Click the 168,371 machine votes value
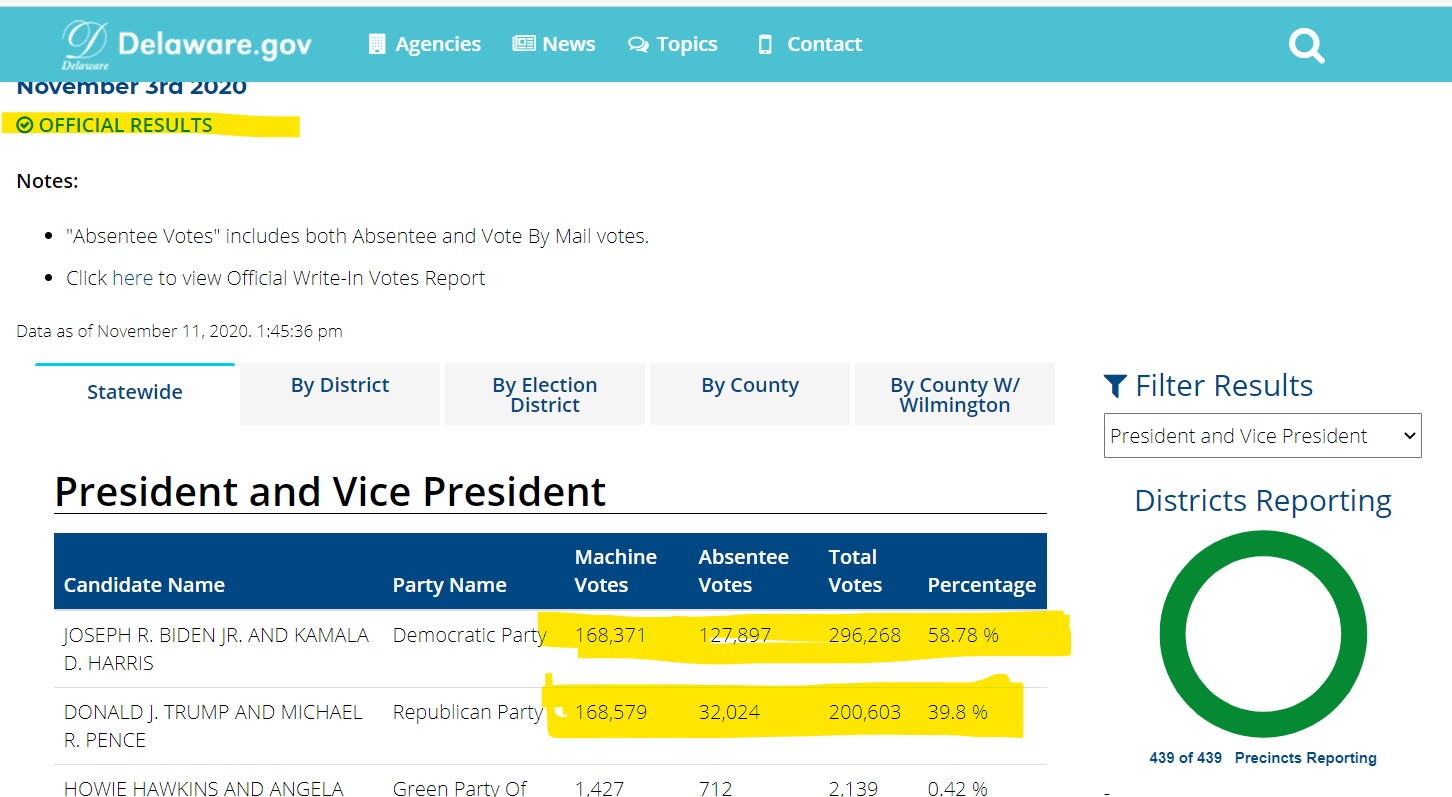Screen dimensions: 1452x797 [610, 635]
